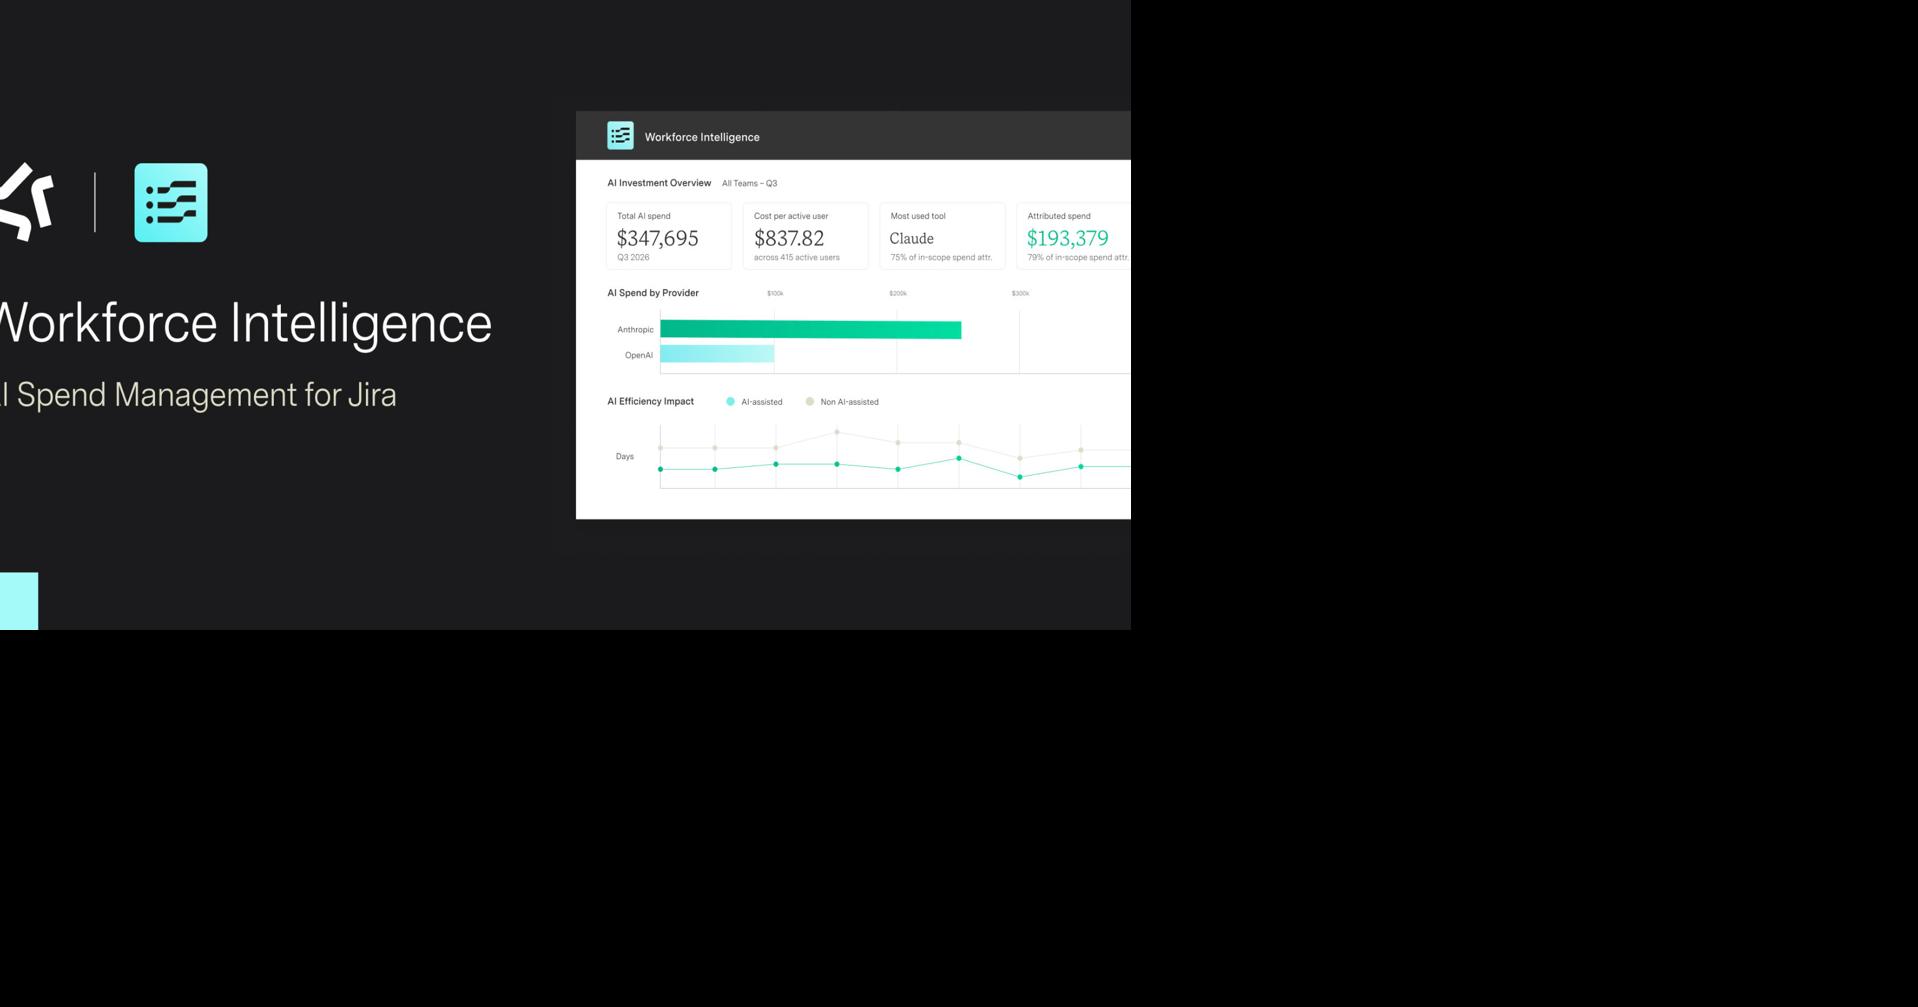The image size is (1918, 1007).
Task: Select the Claude most used tool value
Action: 912,238
